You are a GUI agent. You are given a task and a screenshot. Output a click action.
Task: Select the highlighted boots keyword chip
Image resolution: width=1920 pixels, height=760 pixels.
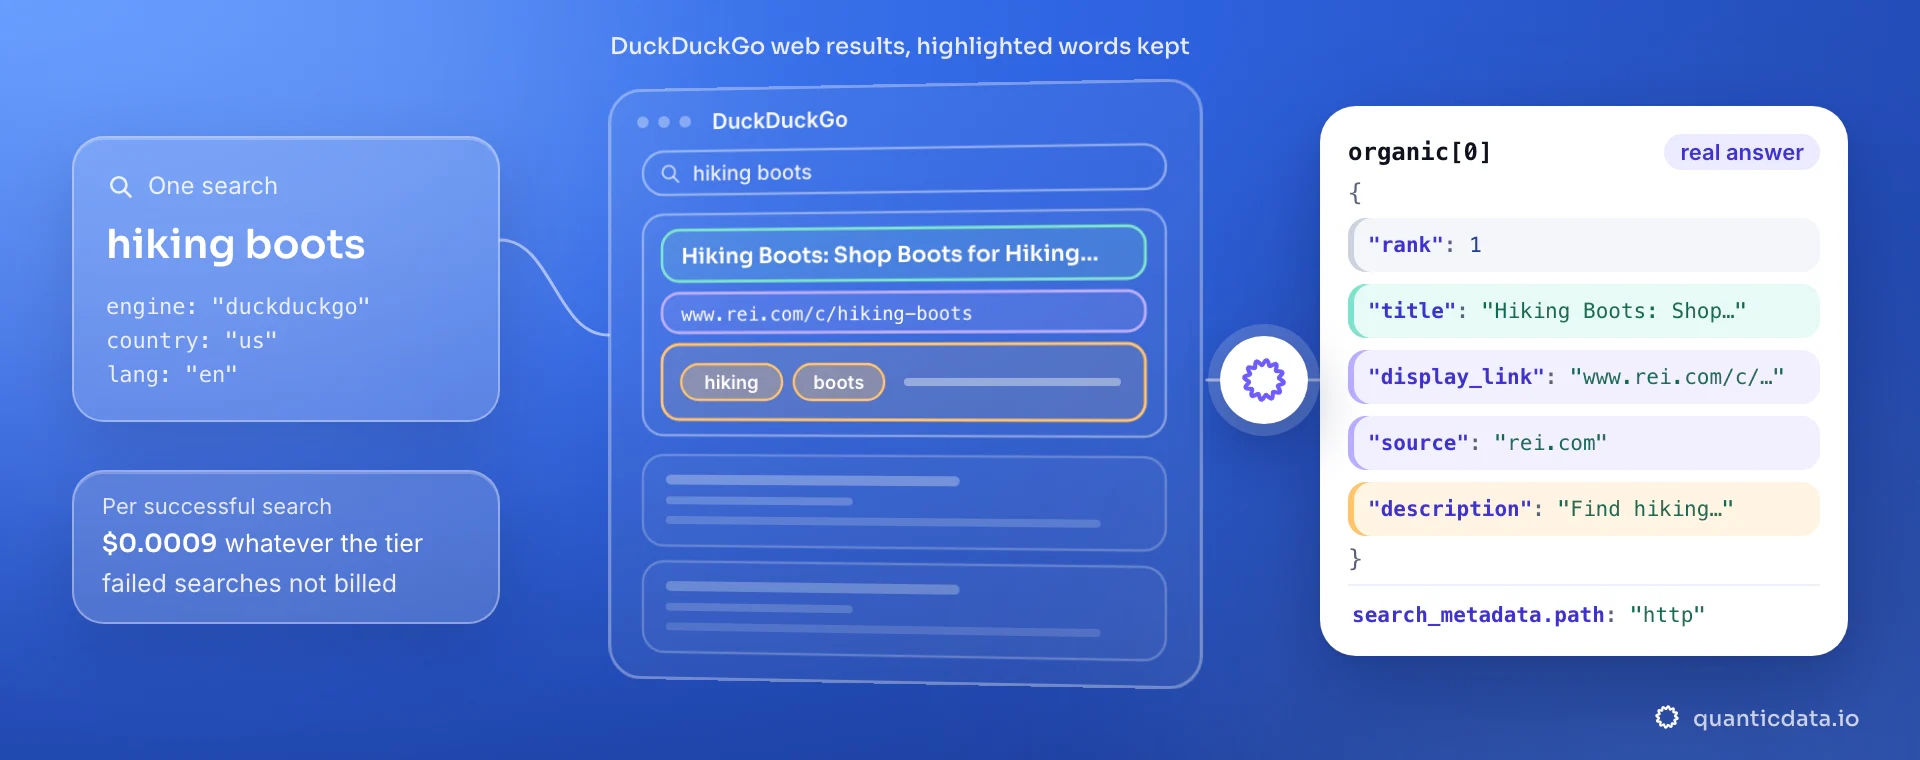[x=838, y=382]
